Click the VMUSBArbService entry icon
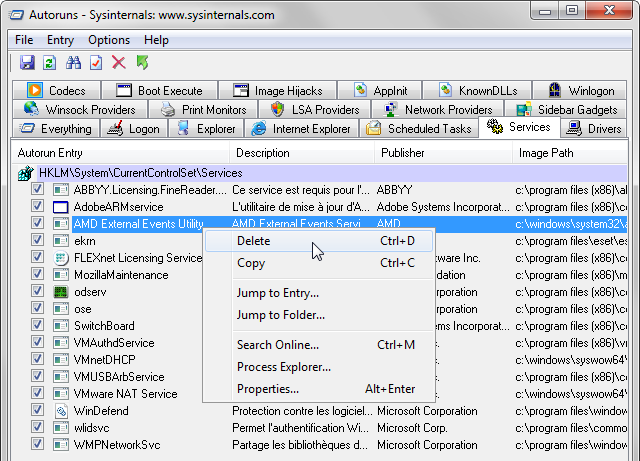Screen dimensions: 640x461 point(61,377)
